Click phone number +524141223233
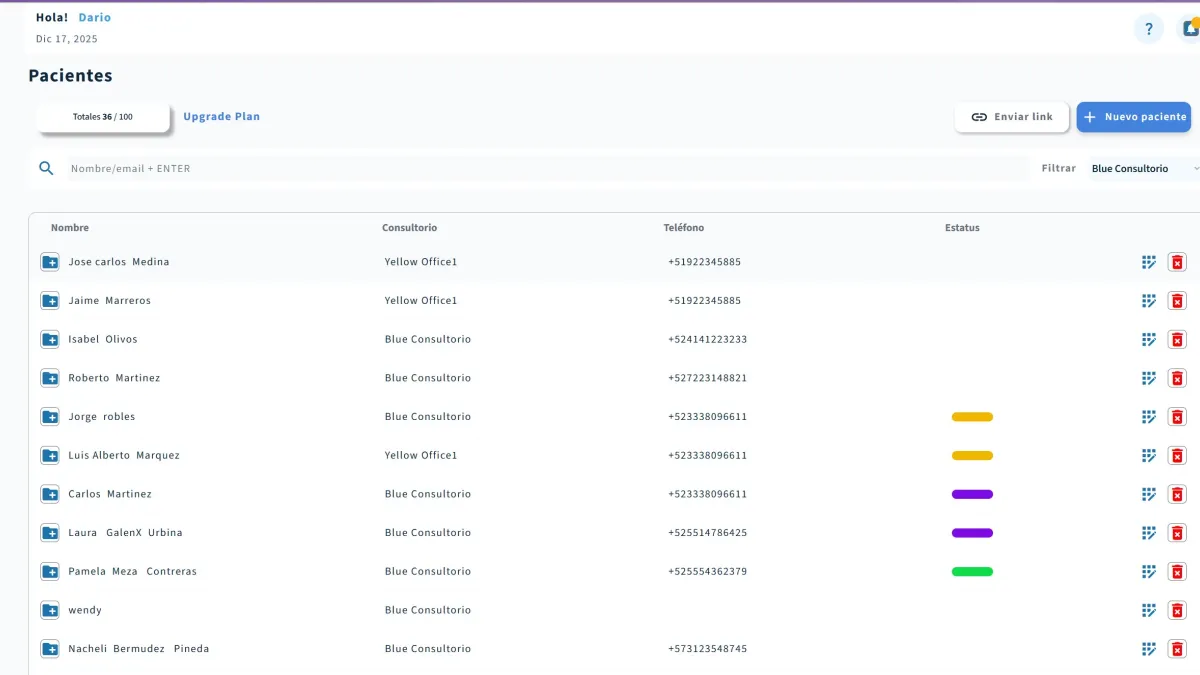 (x=707, y=340)
